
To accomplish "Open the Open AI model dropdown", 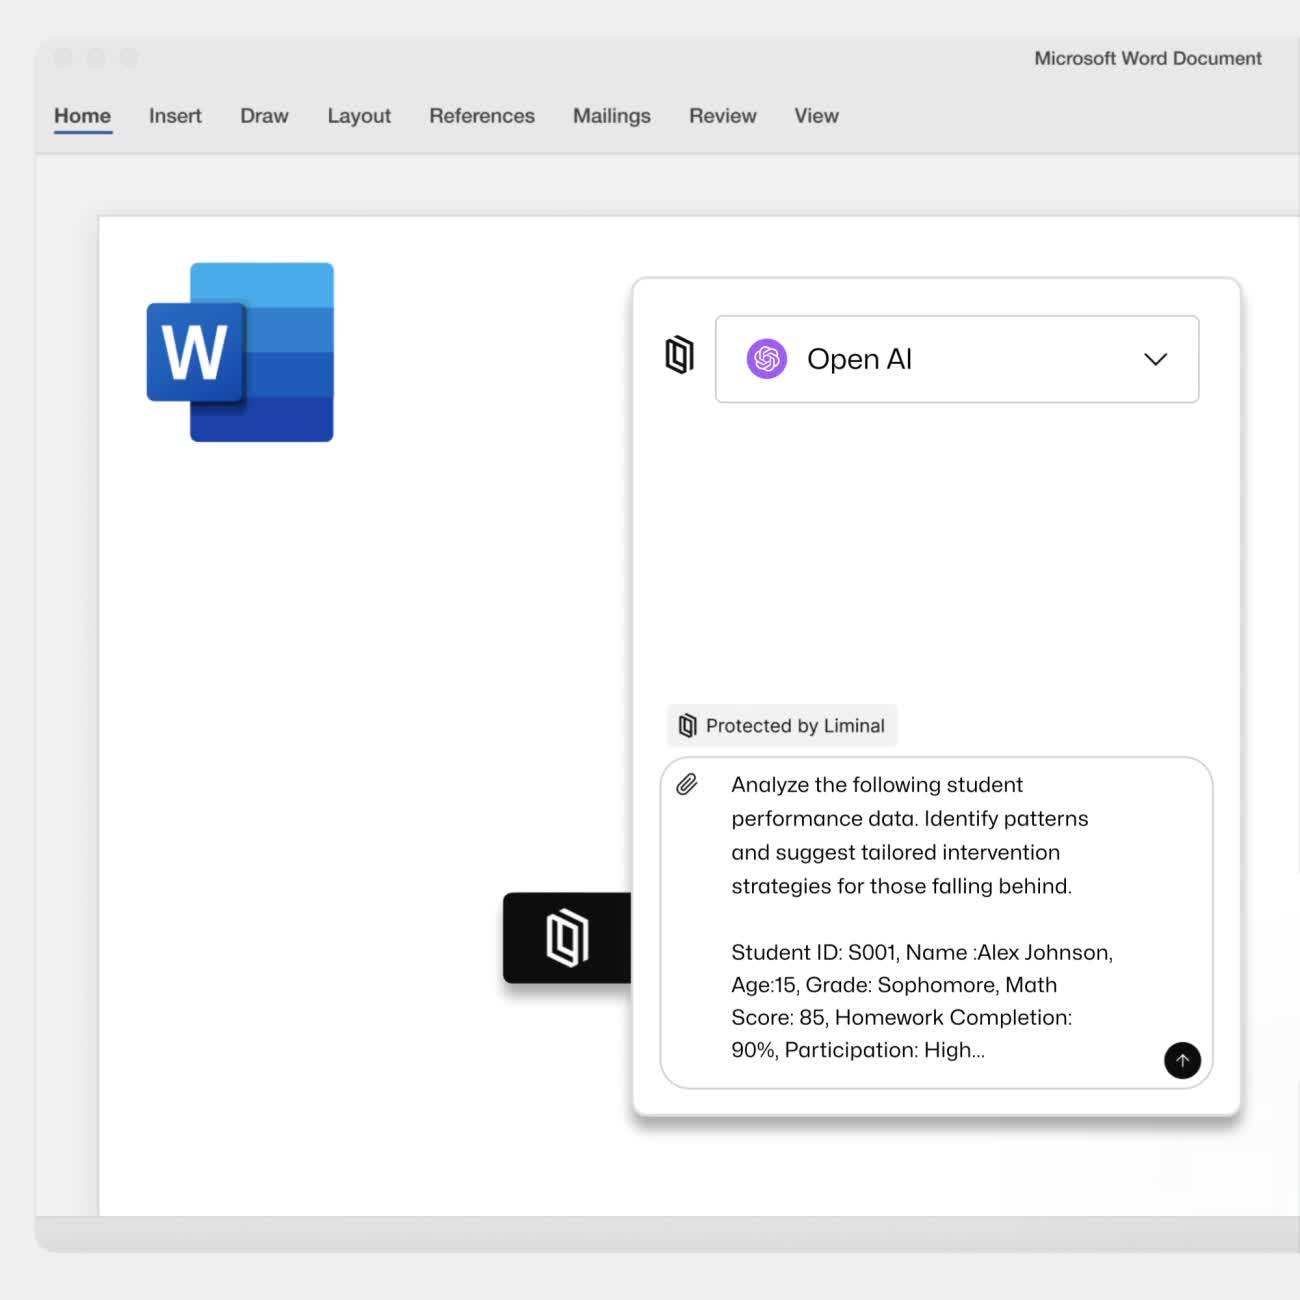I will [957, 359].
